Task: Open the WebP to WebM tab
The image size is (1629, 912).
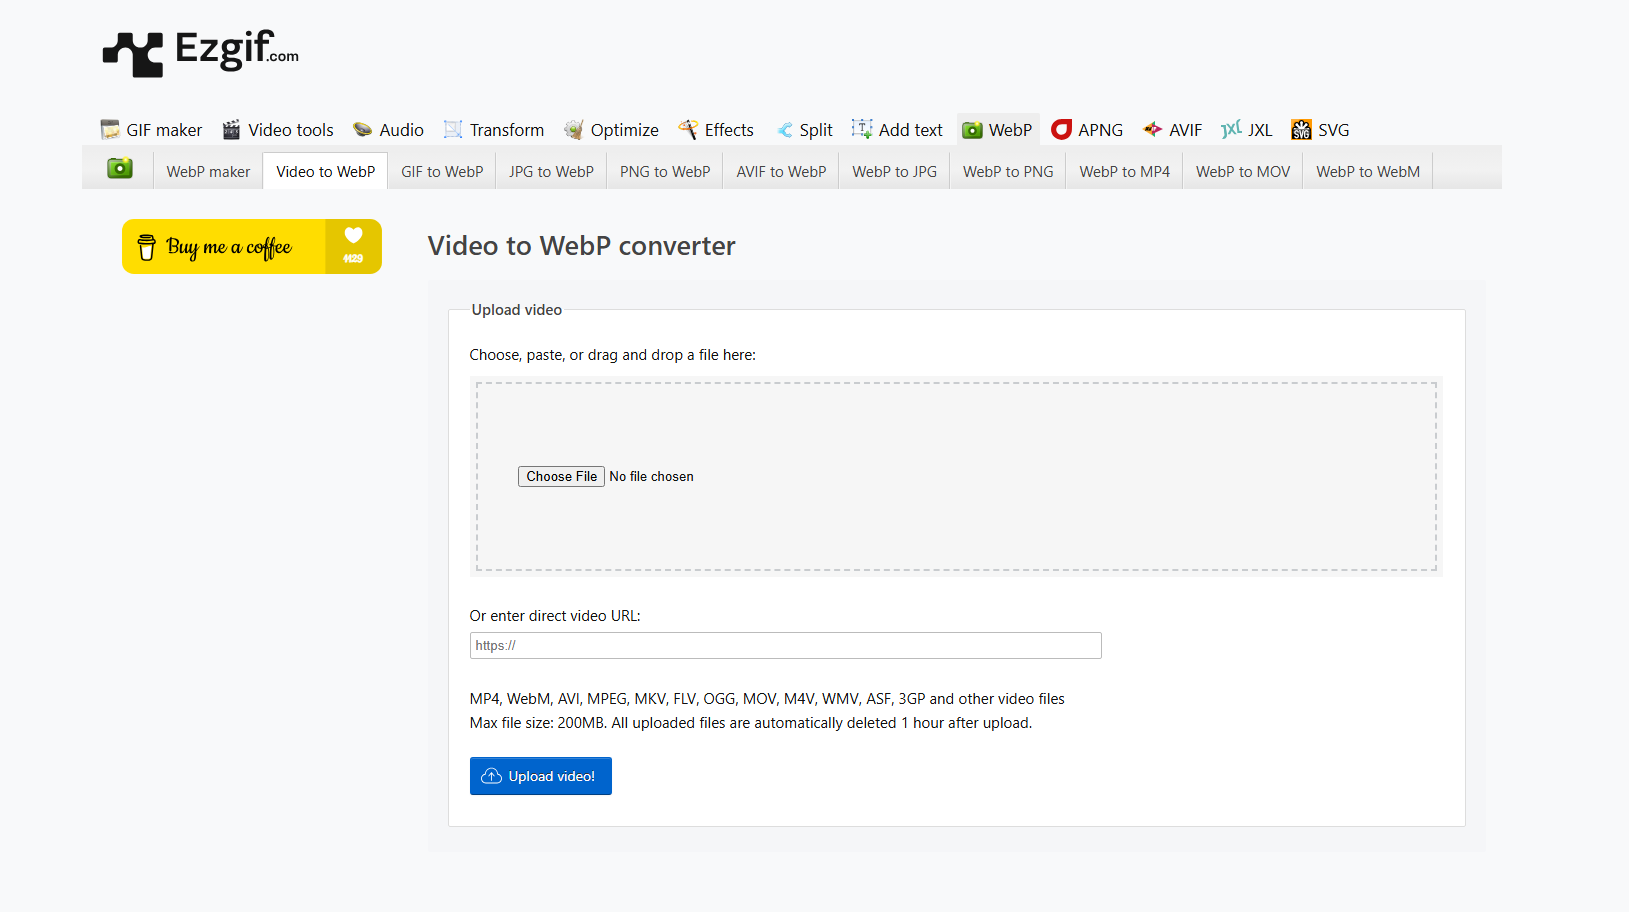Action: point(1368,171)
